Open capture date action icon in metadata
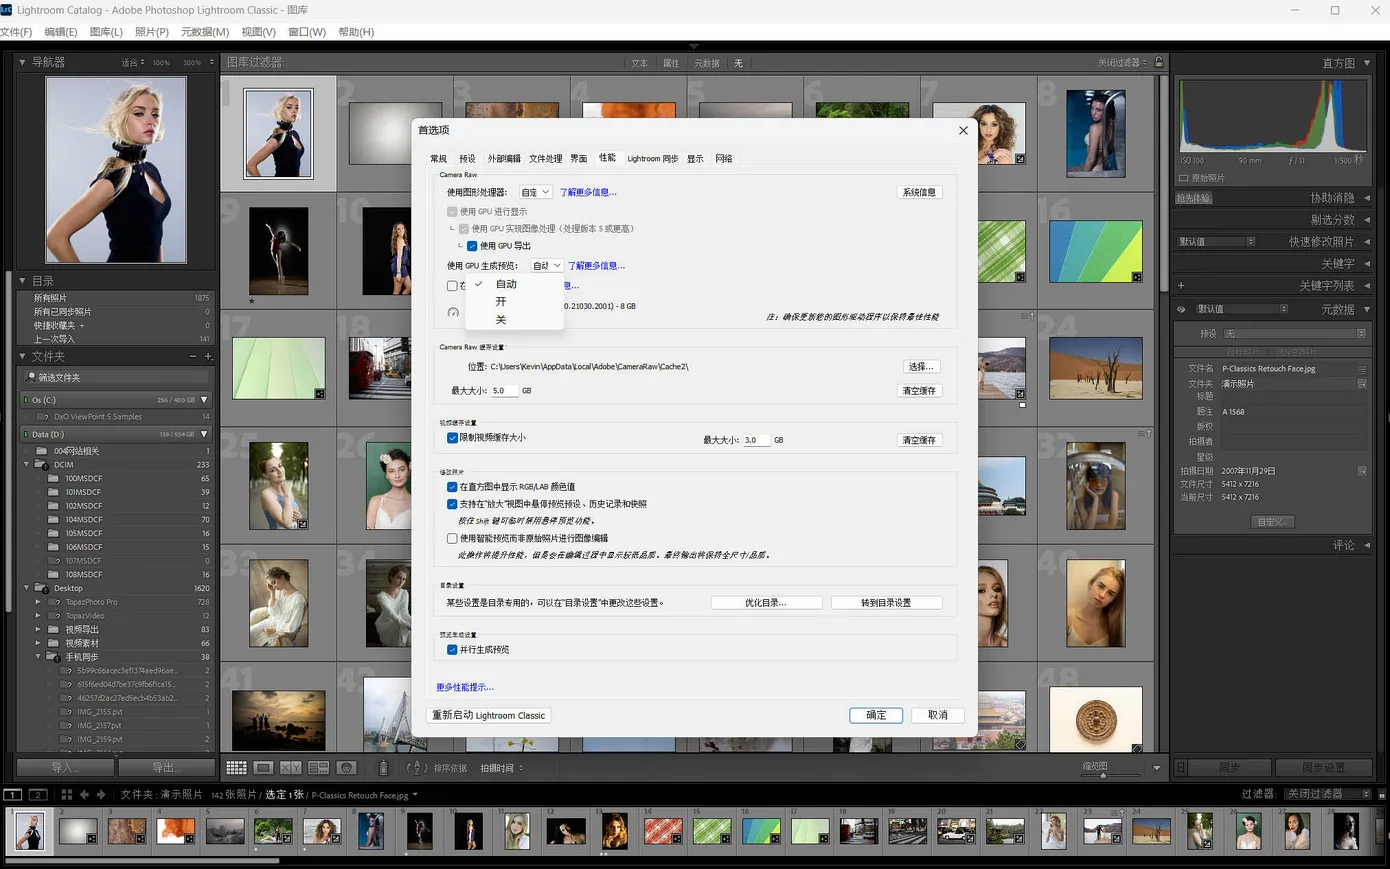Screen dimensions: 1390x869 [x=1362, y=471]
